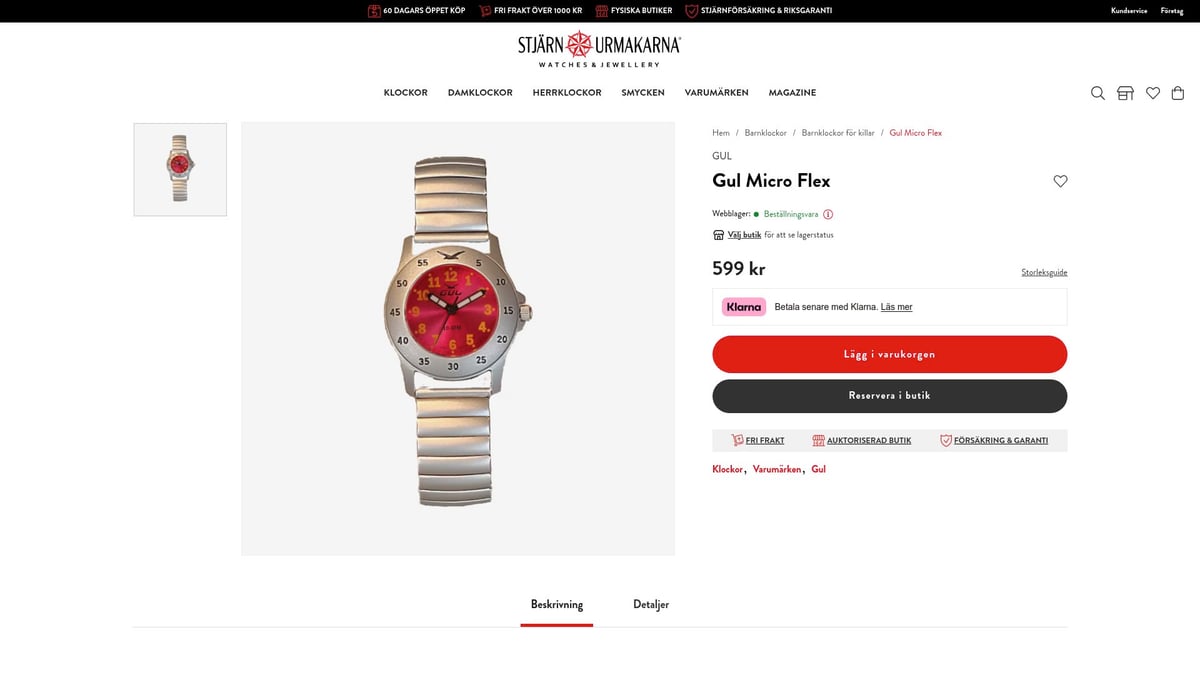
Task: Open the Klockor menu
Action: click(x=405, y=93)
